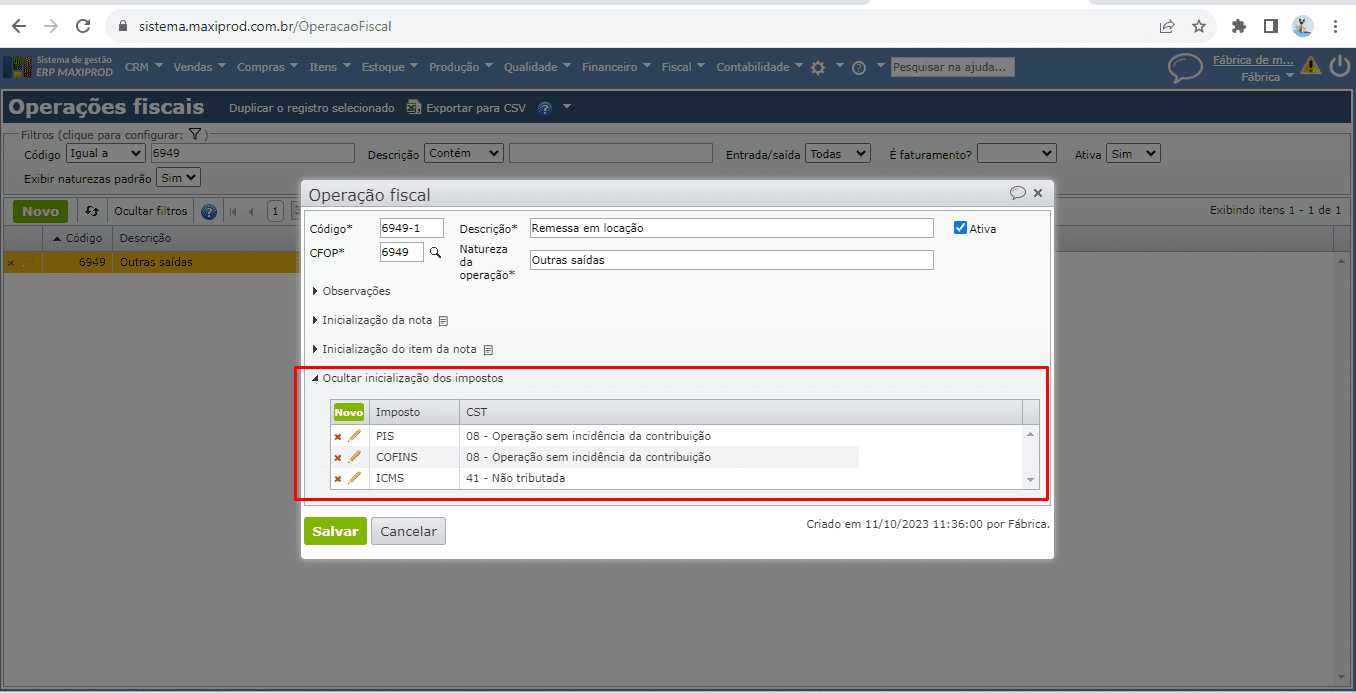This screenshot has width=1356, height=693.
Task: Click the dialog Código field 6949-1
Action: [x=411, y=228]
